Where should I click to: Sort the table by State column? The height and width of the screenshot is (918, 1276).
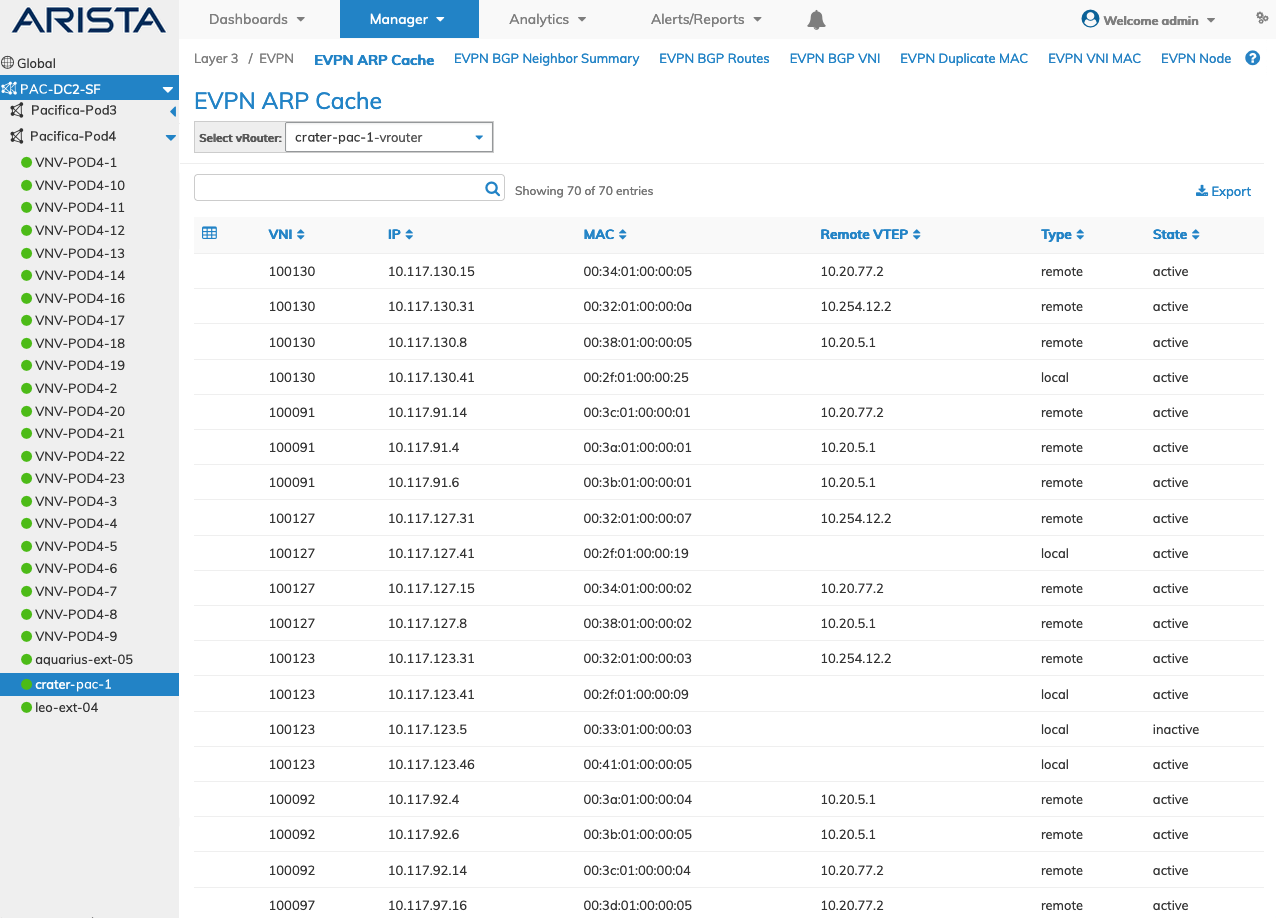pos(1176,234)
